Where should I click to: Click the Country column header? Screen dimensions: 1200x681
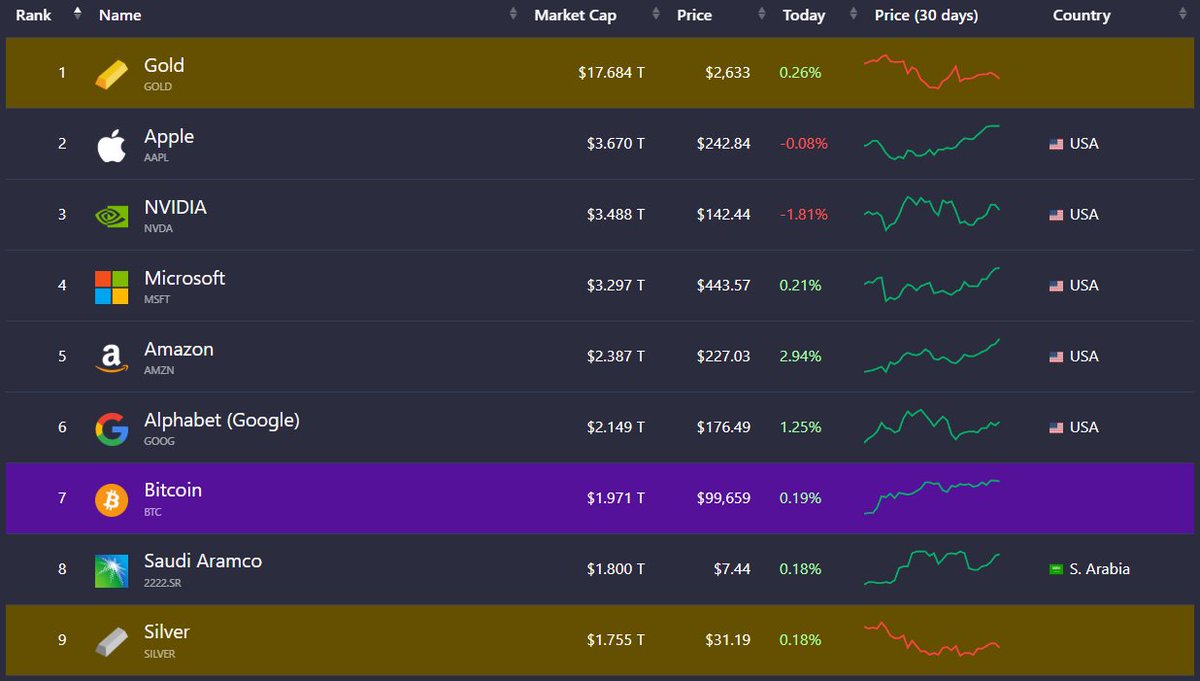[x=1081, y=15]
